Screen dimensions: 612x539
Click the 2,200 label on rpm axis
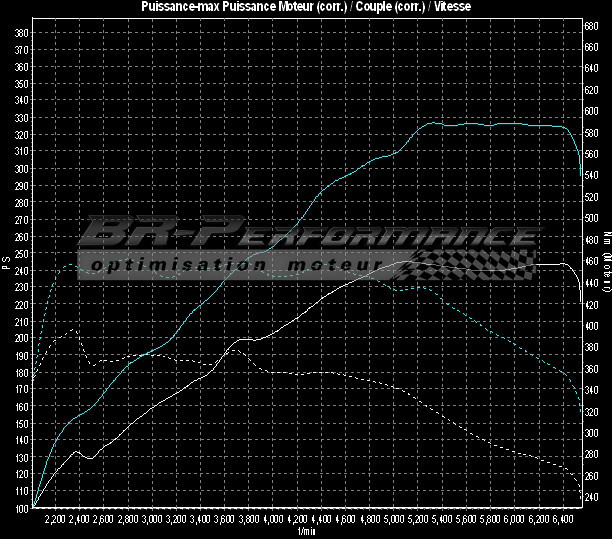pyautogui.click(x=56, y=520)
